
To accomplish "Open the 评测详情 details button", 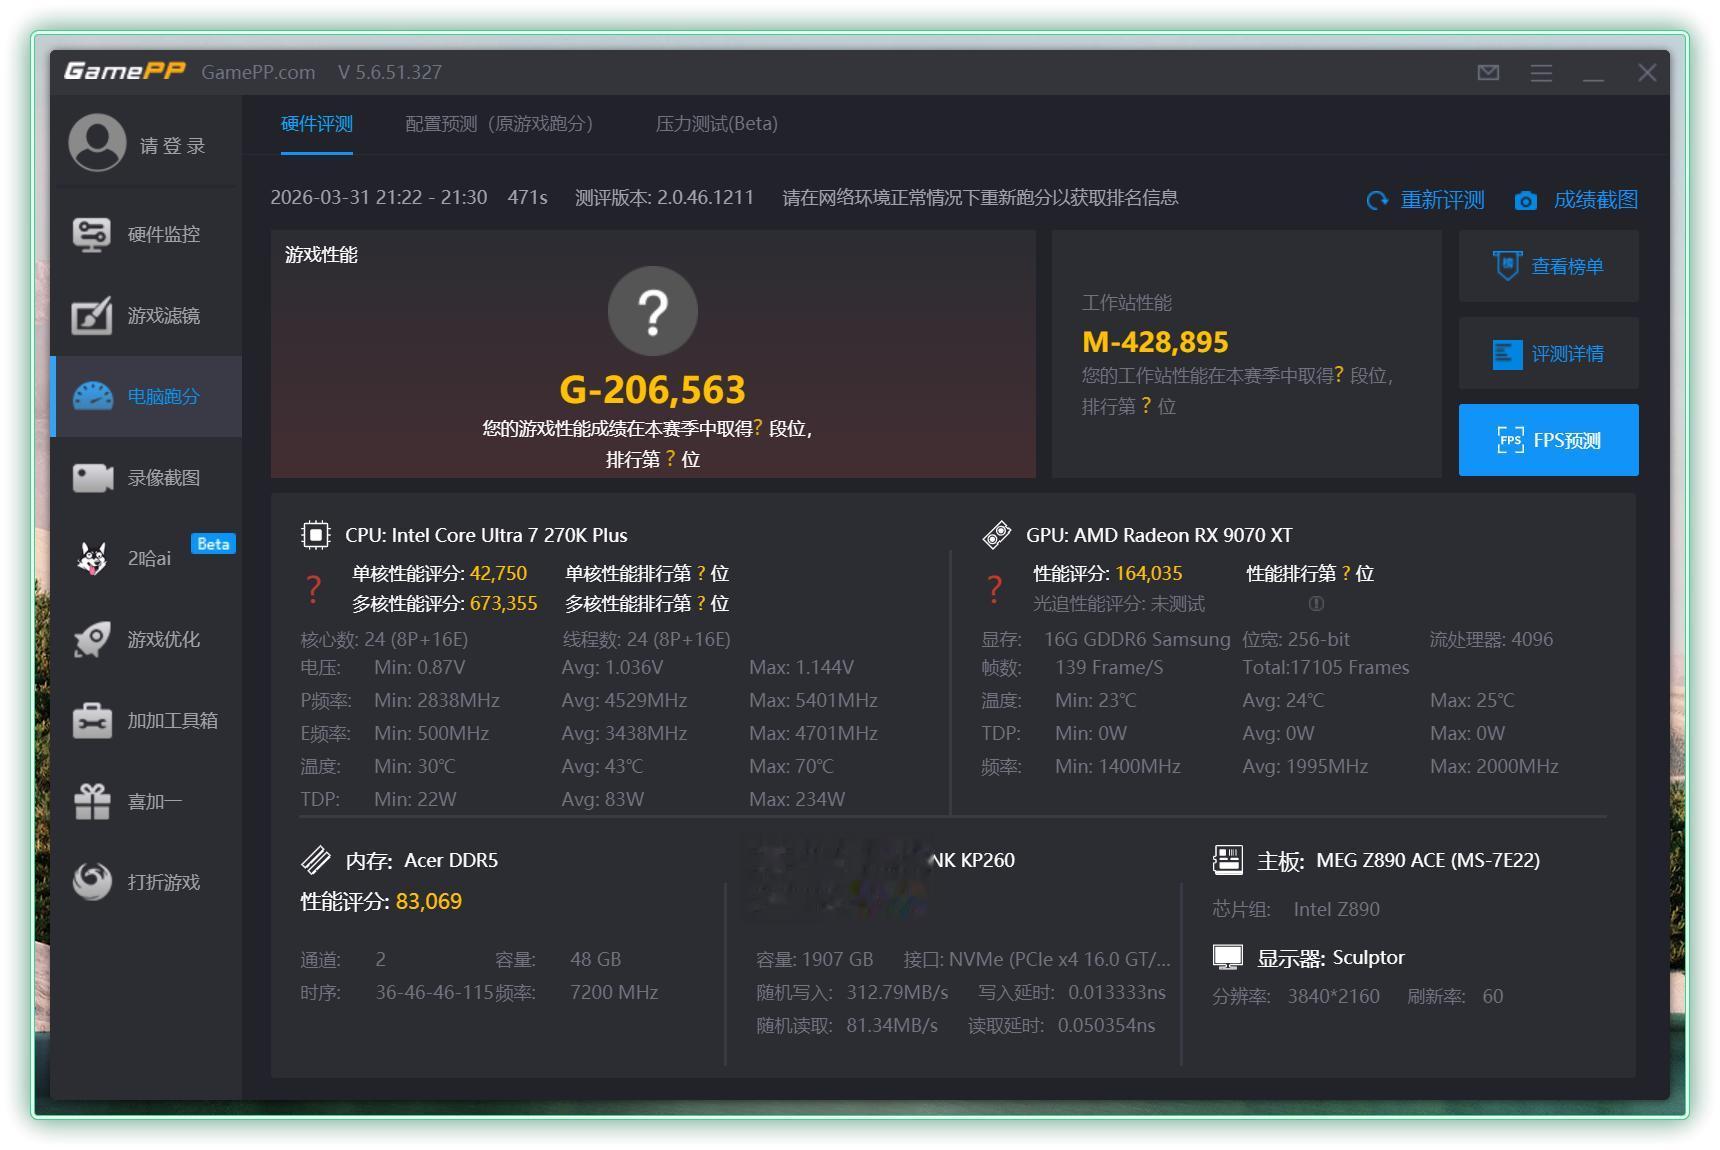I will tap(1549, 353).
